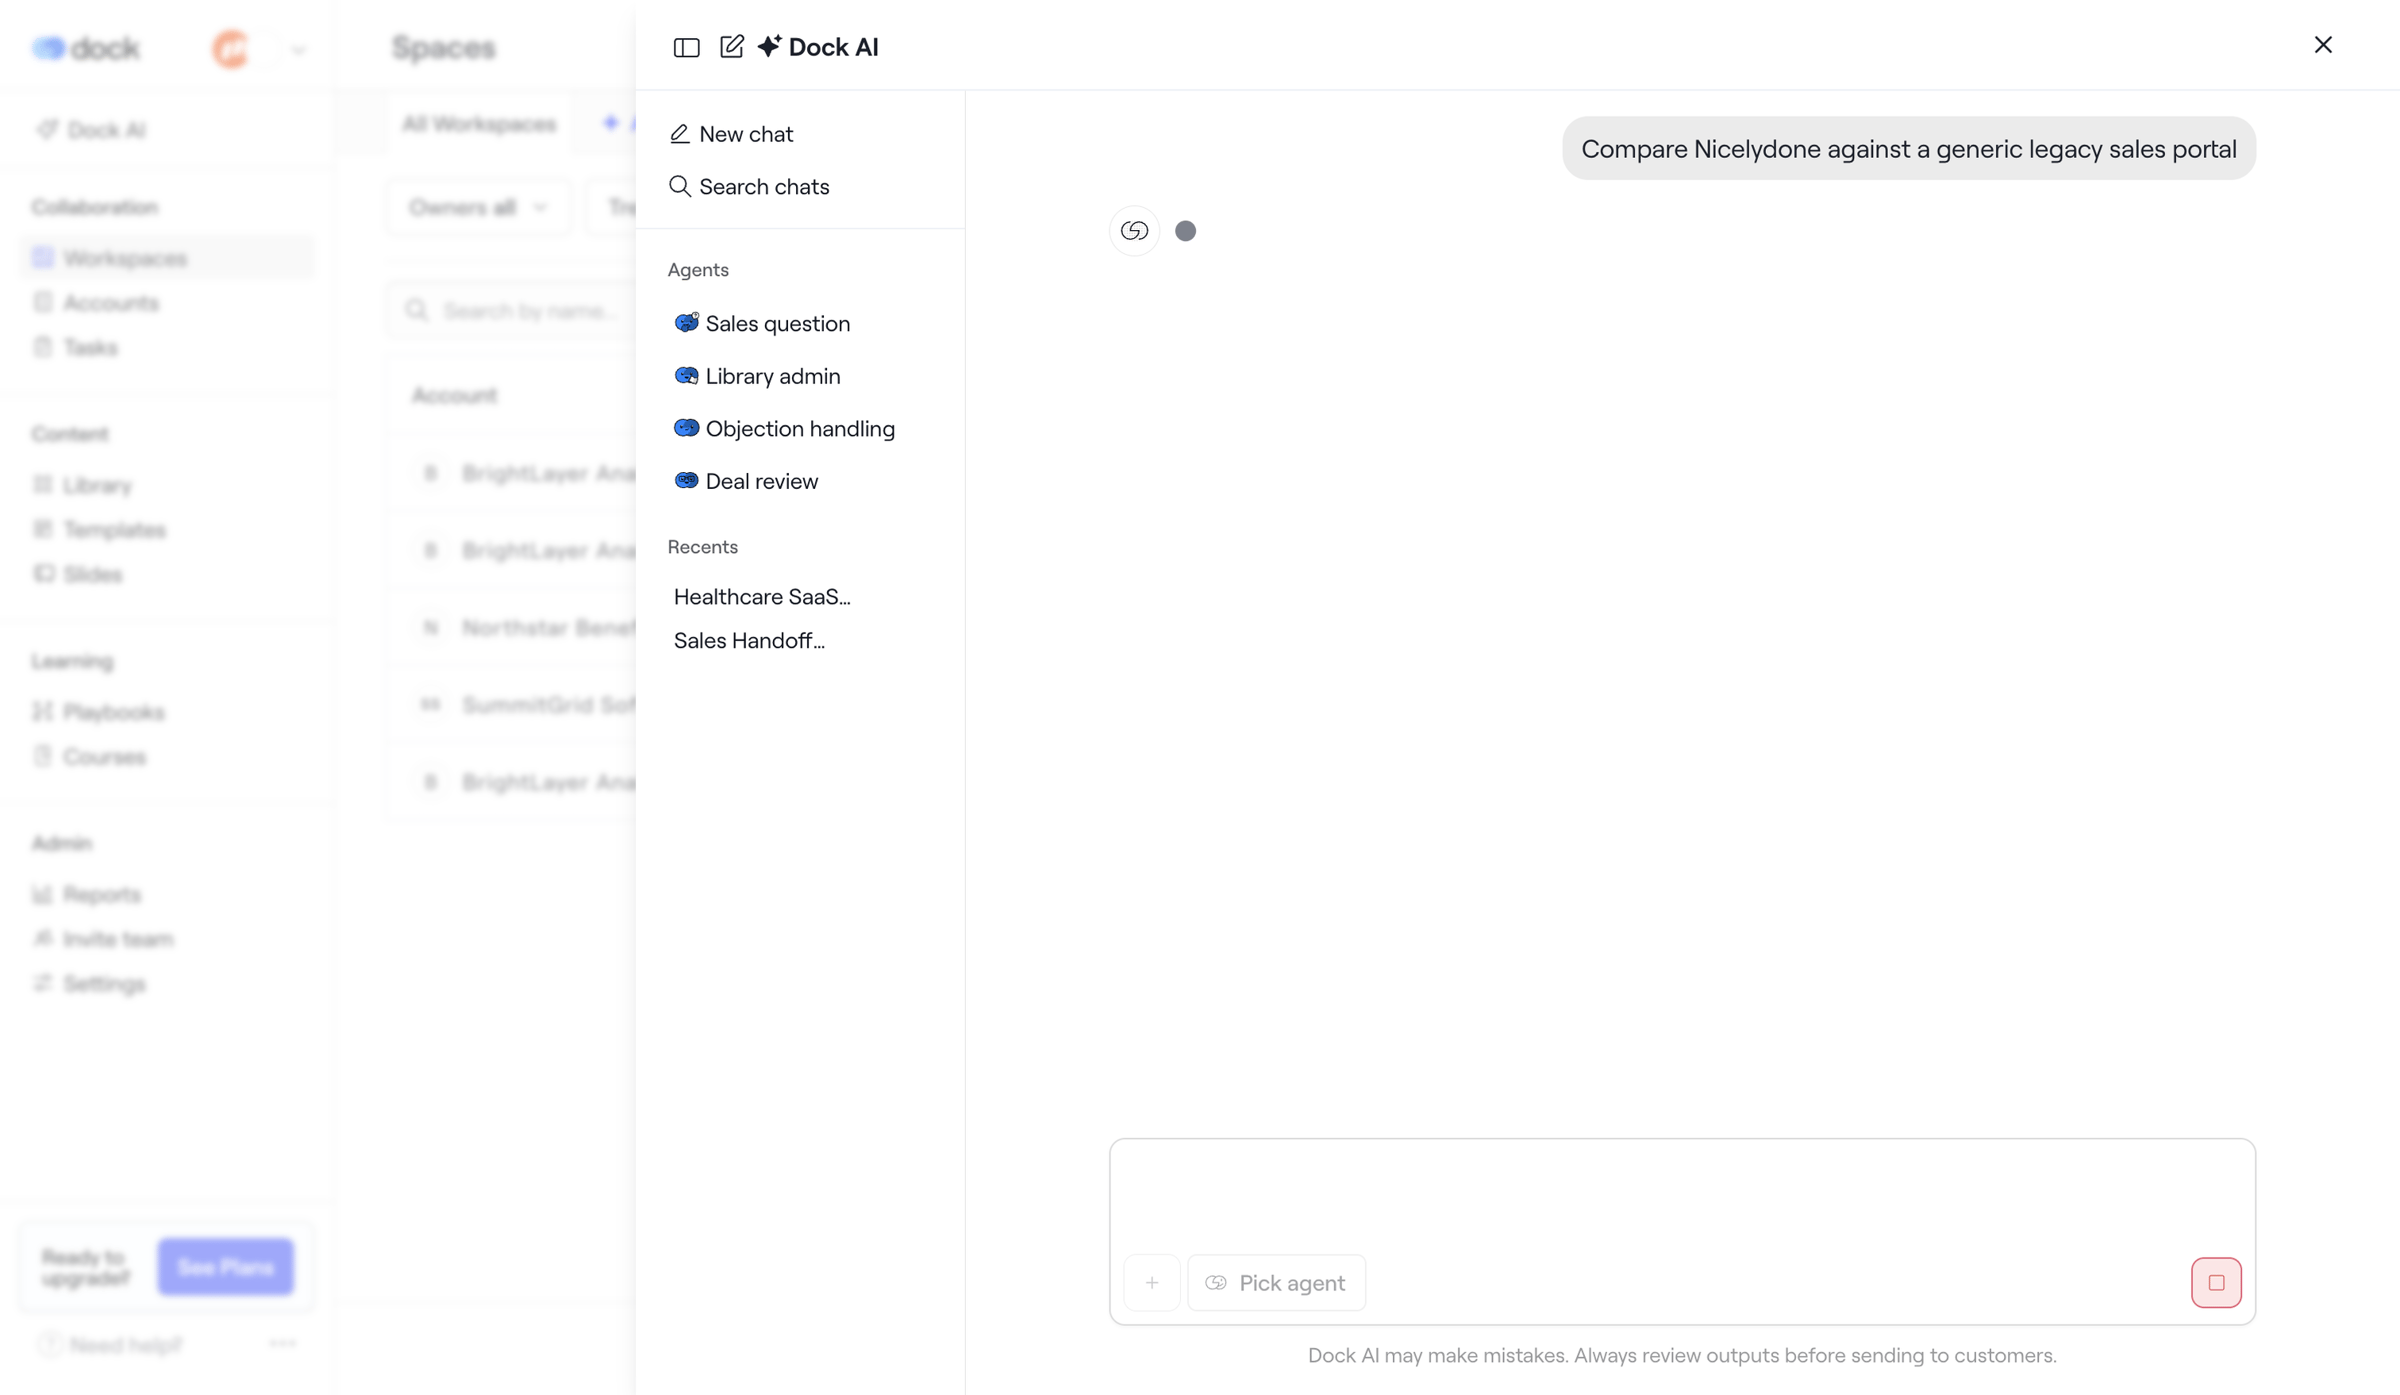Screen dimensions: 2400x1395
Task: Click the agent link icon beside loading dot
Action: (1134, 231)
